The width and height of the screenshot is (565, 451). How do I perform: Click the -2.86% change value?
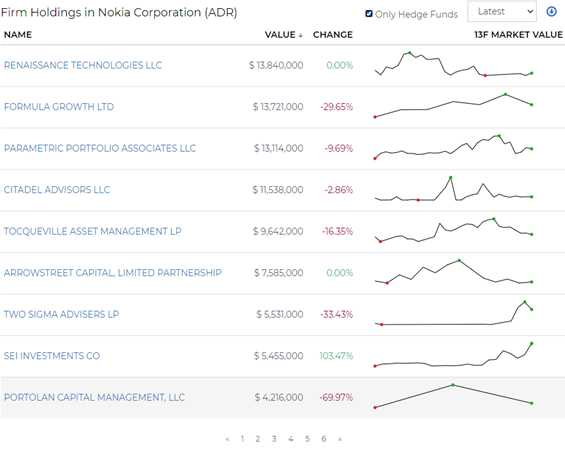point(339,189)
